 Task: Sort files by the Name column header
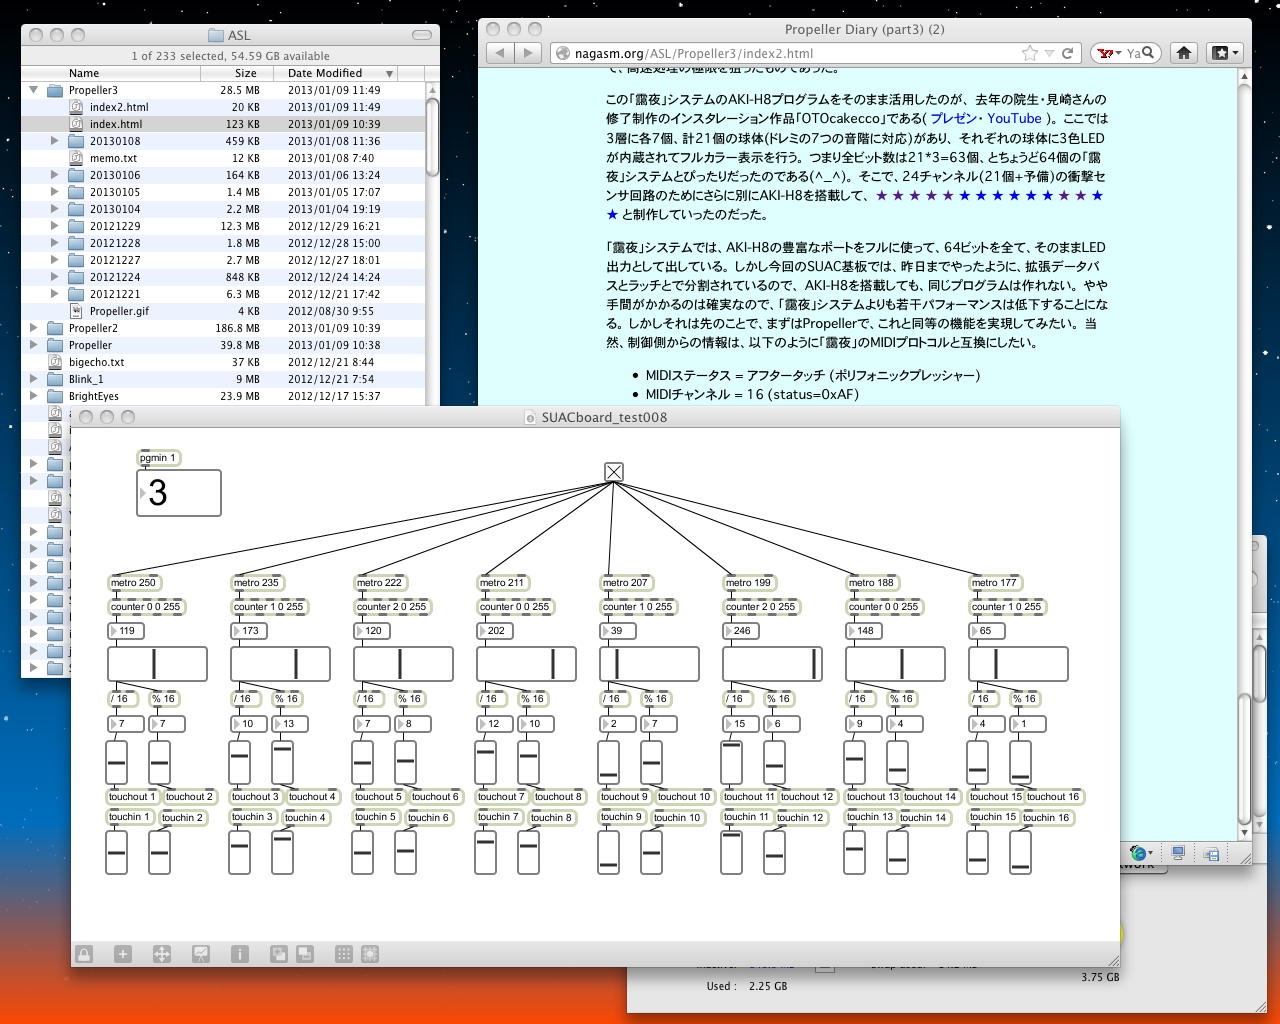pyautogui.click(x=84, y=73)
